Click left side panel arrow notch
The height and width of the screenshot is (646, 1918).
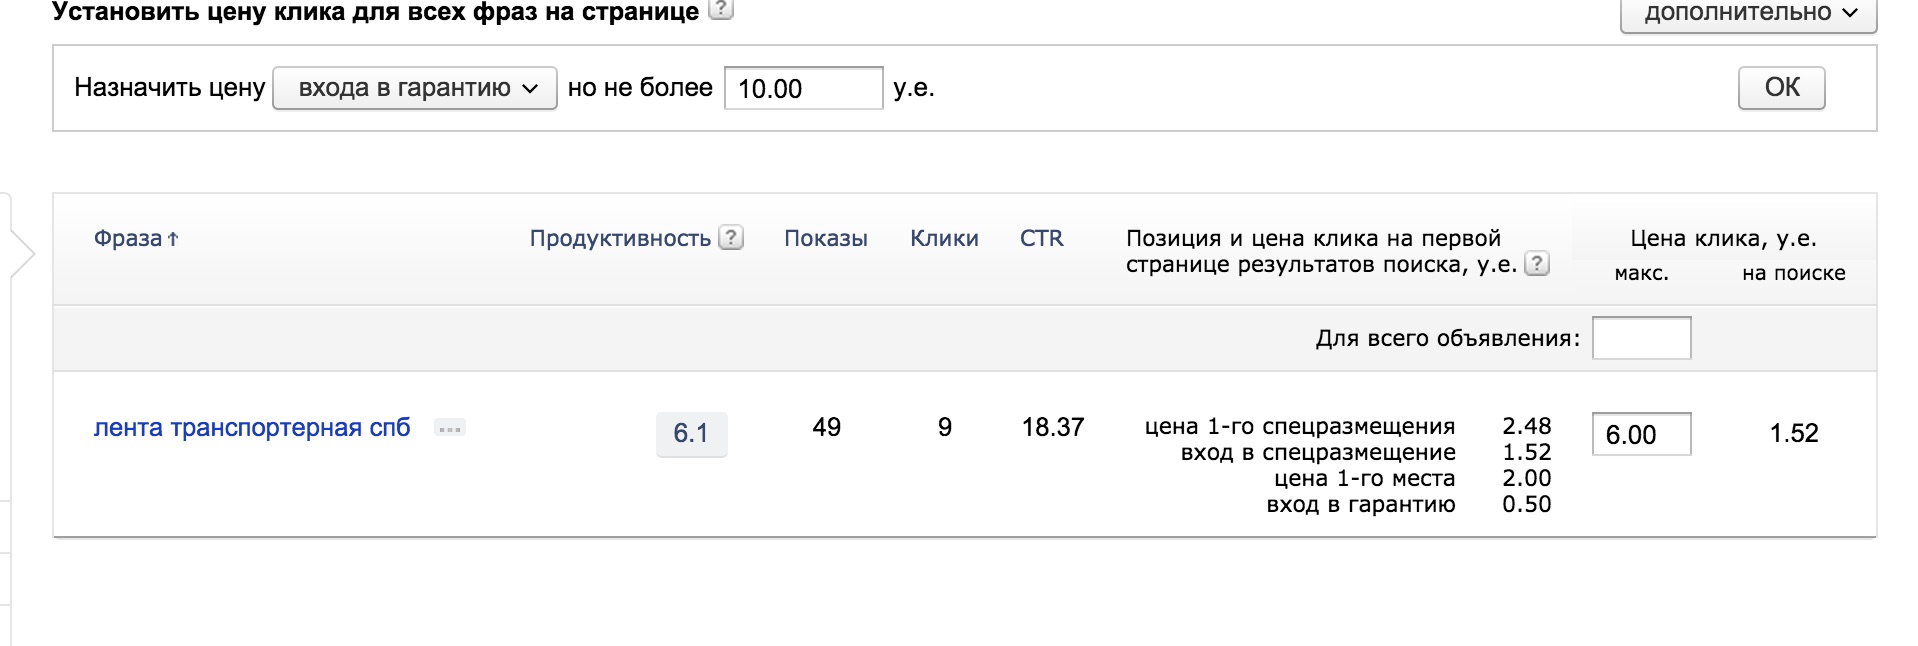[x=22, y=254]
